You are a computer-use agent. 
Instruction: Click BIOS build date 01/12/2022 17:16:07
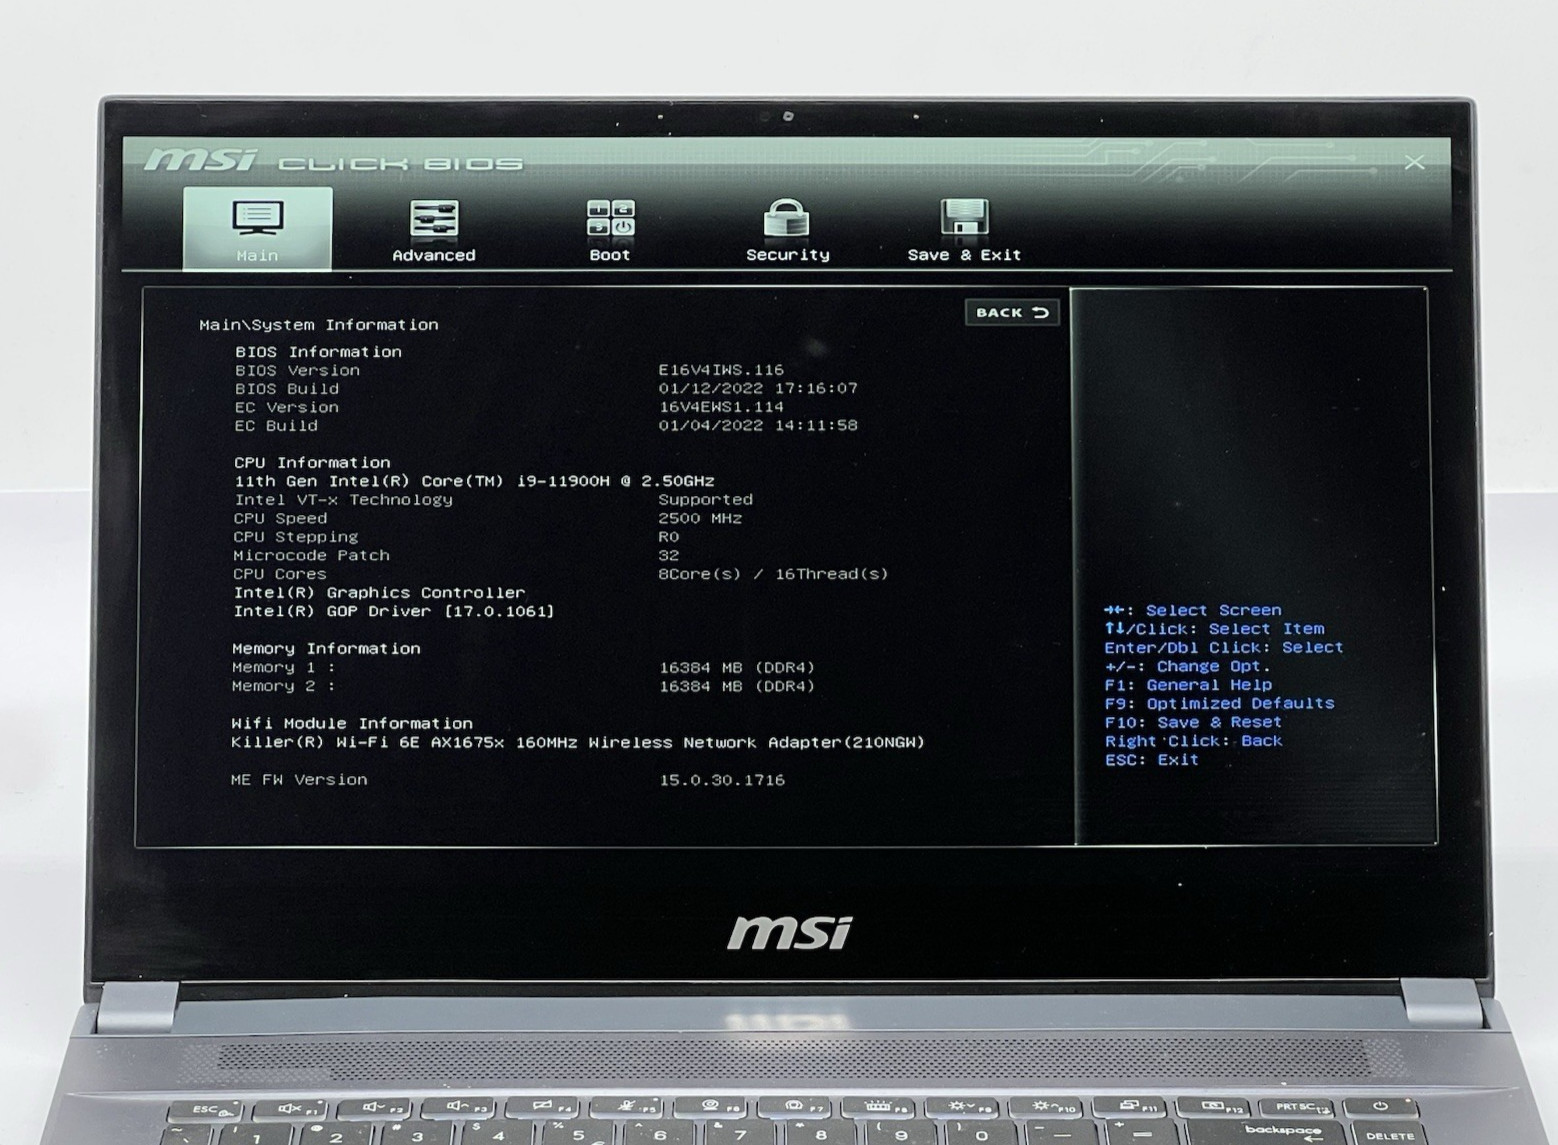(x=758, y=388)
